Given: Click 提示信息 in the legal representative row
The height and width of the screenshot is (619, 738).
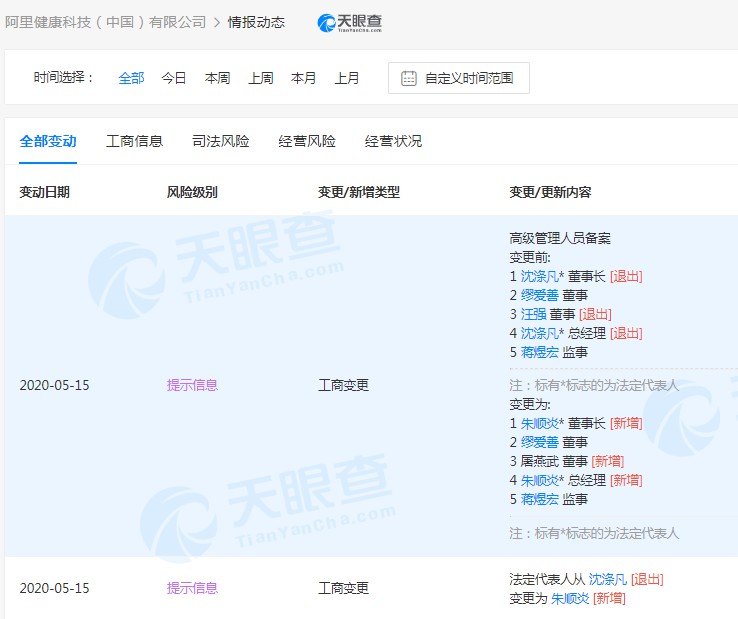Looking at the screenshot, I should 192,588.
